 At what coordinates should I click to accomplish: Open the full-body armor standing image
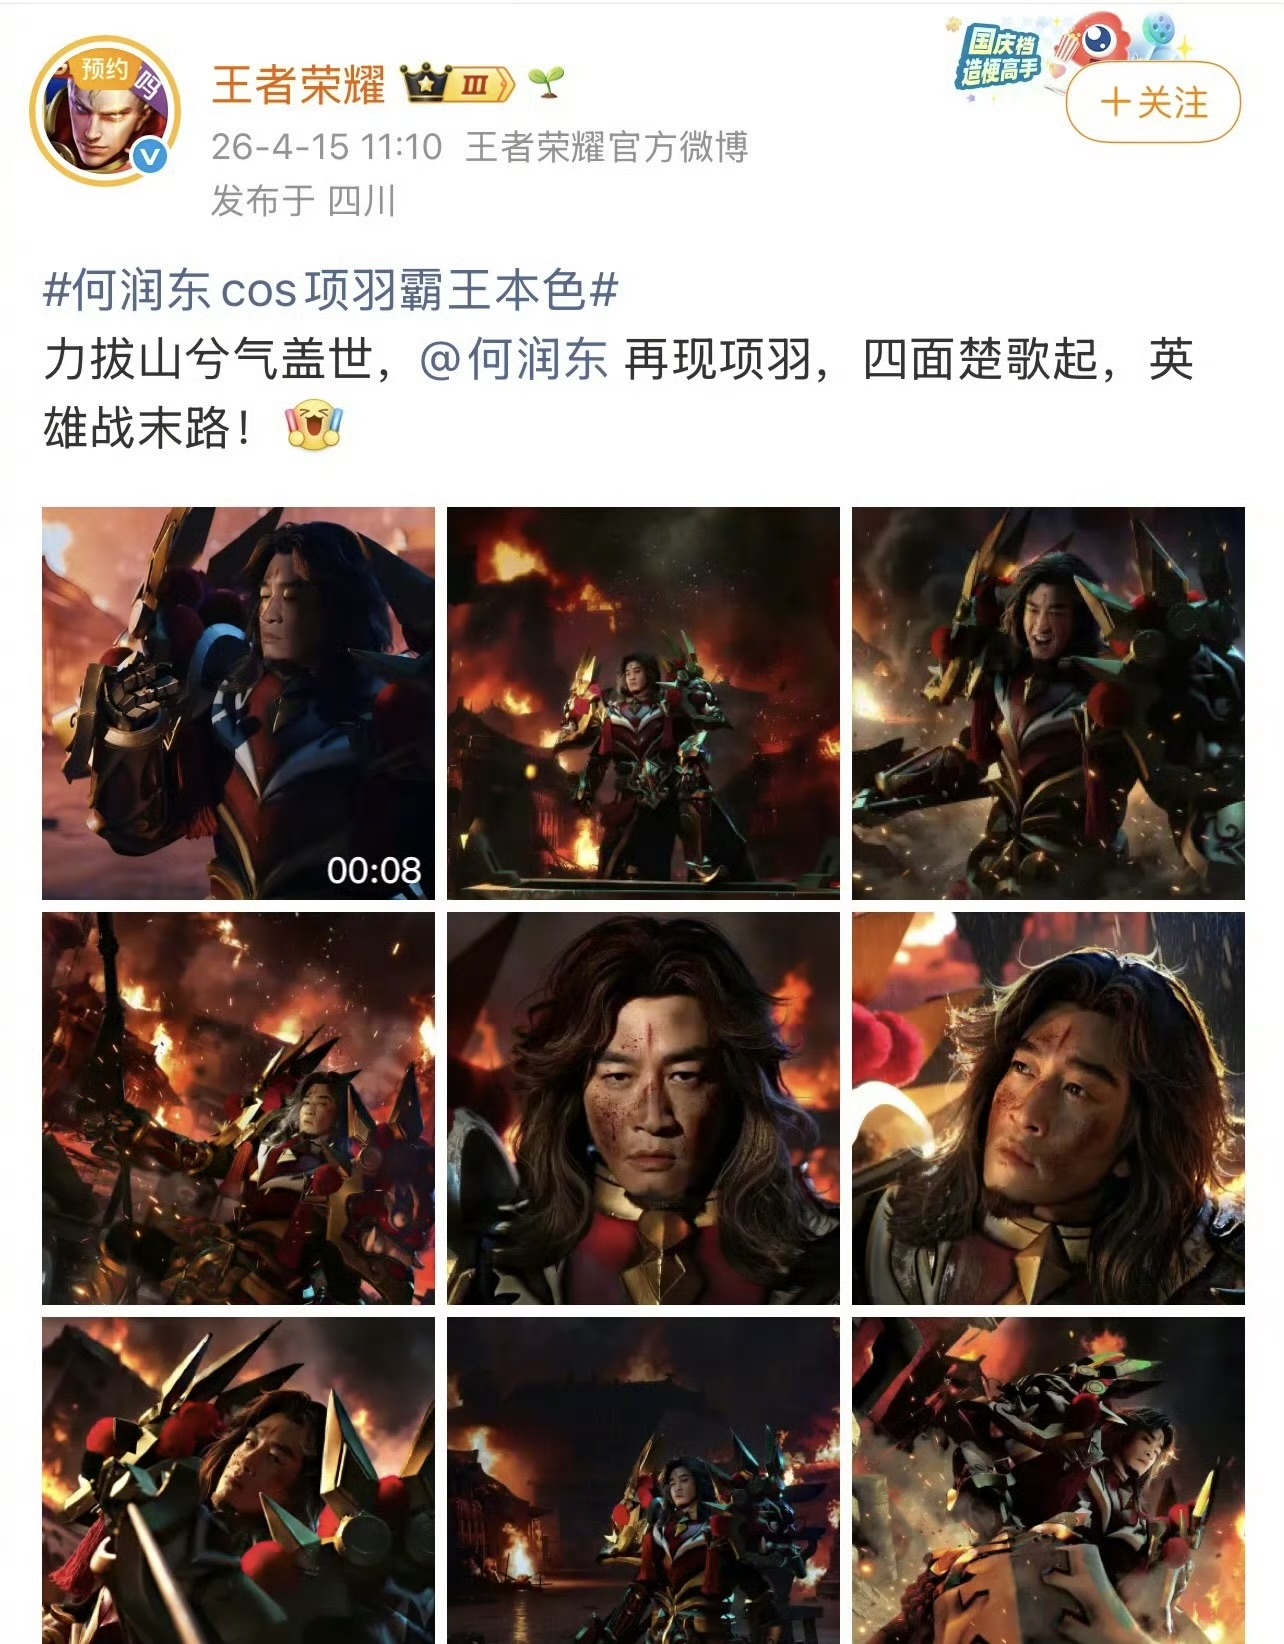click(643, 703)
